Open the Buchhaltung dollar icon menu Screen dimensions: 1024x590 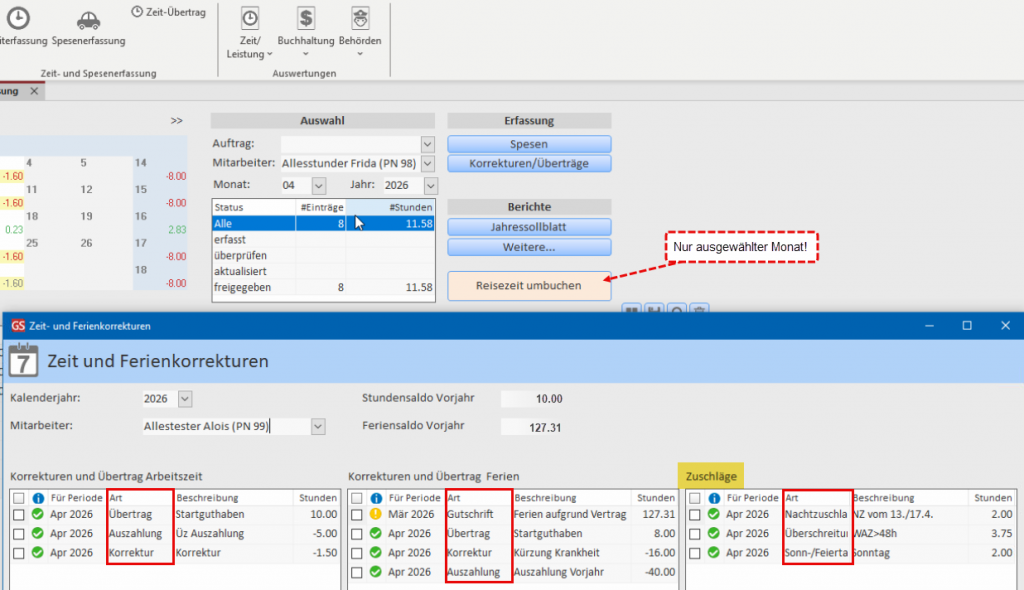(x=305, y=18)
